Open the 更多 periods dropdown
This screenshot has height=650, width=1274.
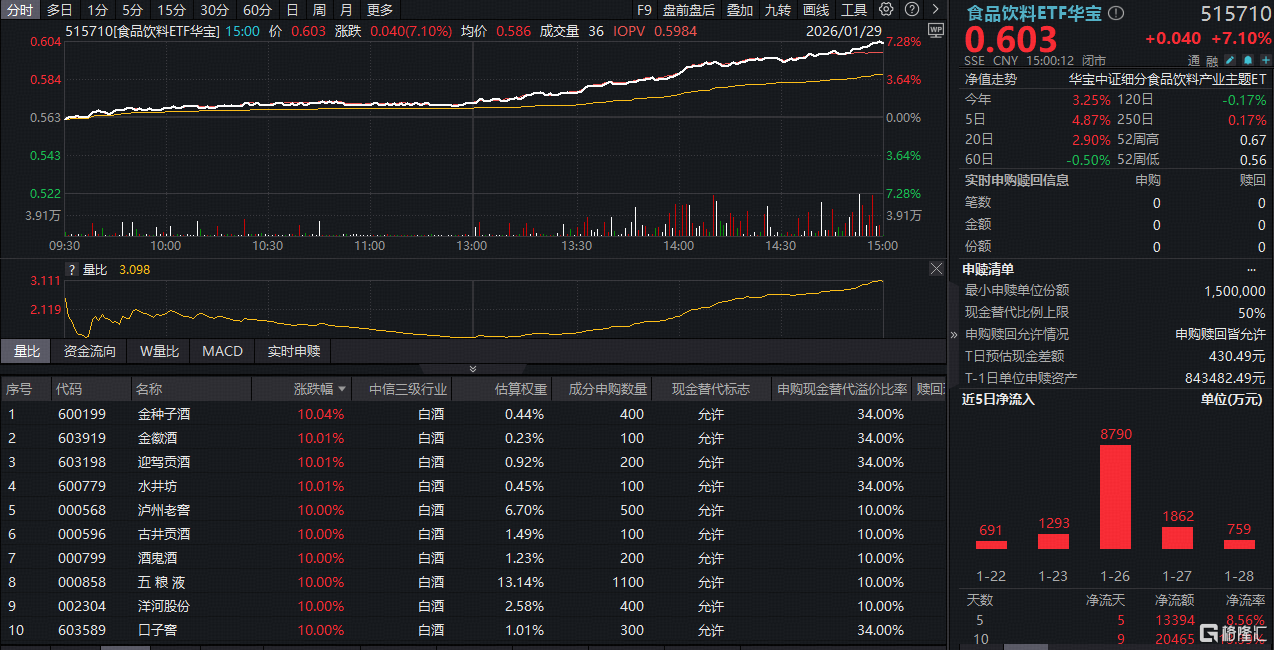[x=380, y=10]
